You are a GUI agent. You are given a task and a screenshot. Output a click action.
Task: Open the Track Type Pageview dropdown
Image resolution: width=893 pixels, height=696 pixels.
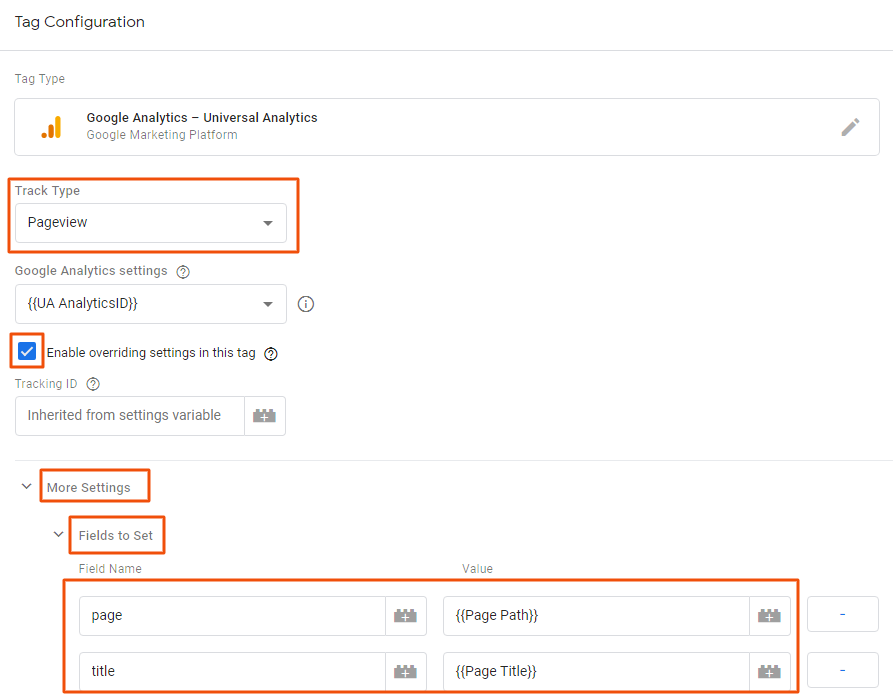(x=151, y=223)
